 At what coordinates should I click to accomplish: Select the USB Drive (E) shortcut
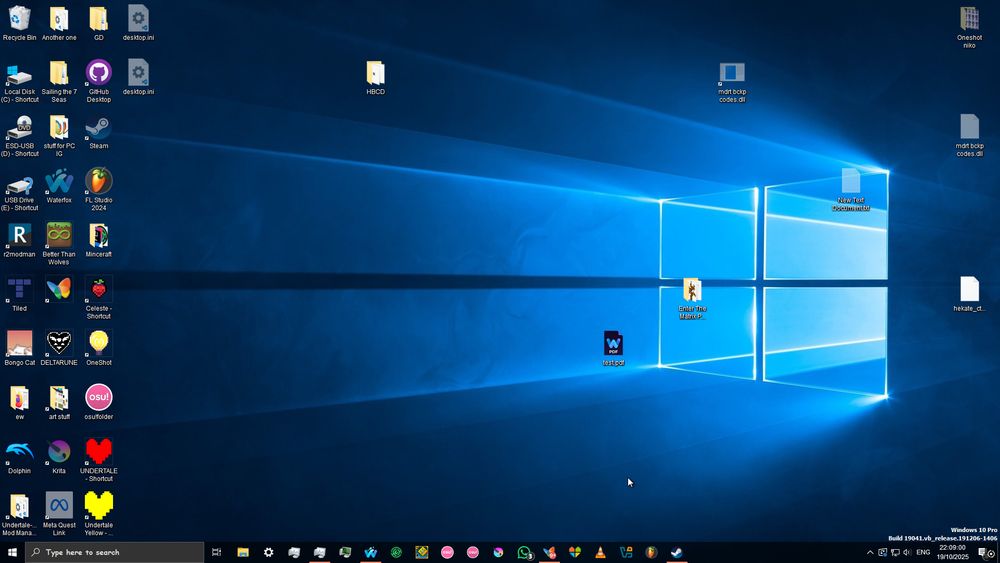pyautogui.click(x=19, y=189)
